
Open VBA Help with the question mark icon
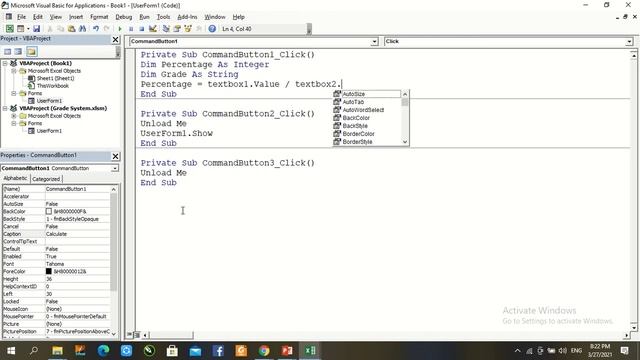tap(212, 29)
